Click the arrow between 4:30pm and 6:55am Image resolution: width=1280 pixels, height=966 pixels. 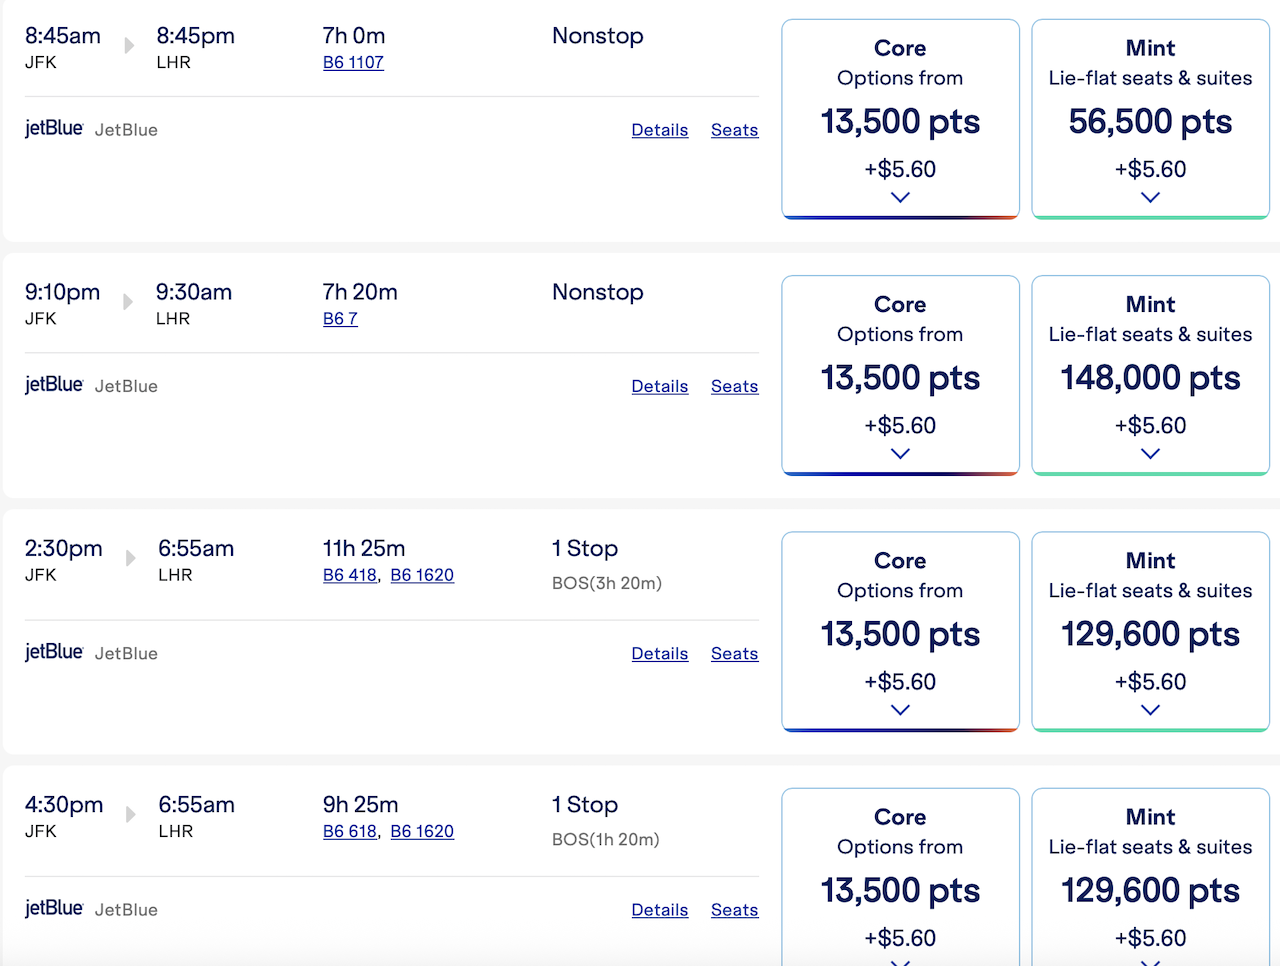[x=130, y=814]
